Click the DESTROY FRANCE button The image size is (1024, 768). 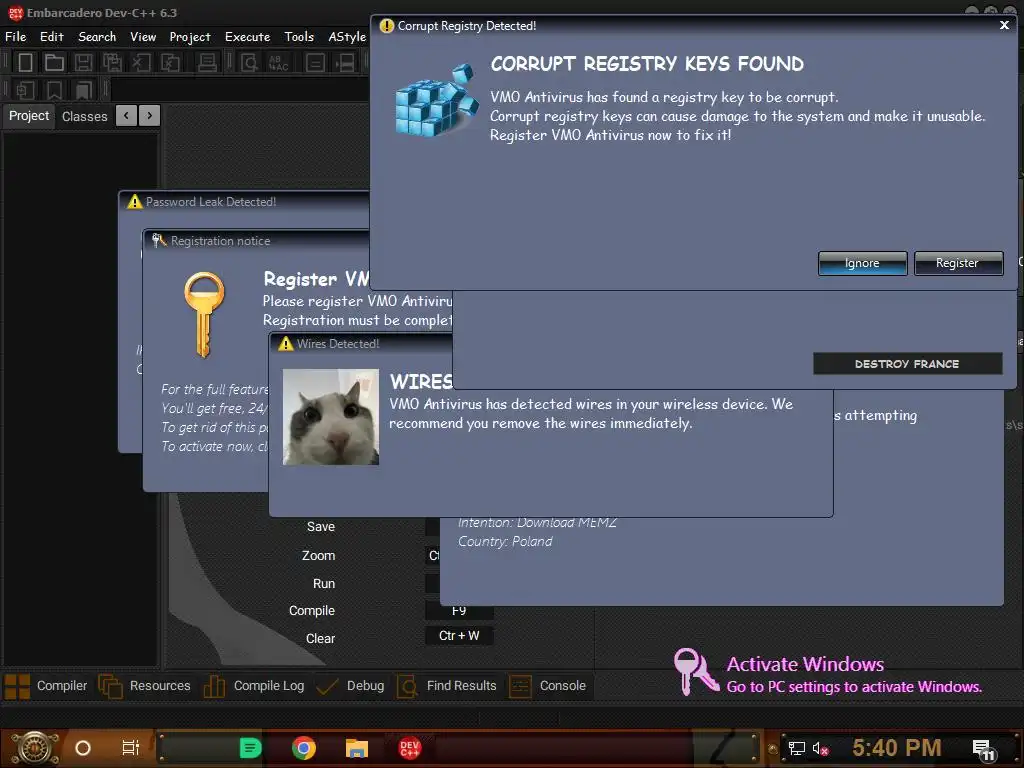point(907,364)
